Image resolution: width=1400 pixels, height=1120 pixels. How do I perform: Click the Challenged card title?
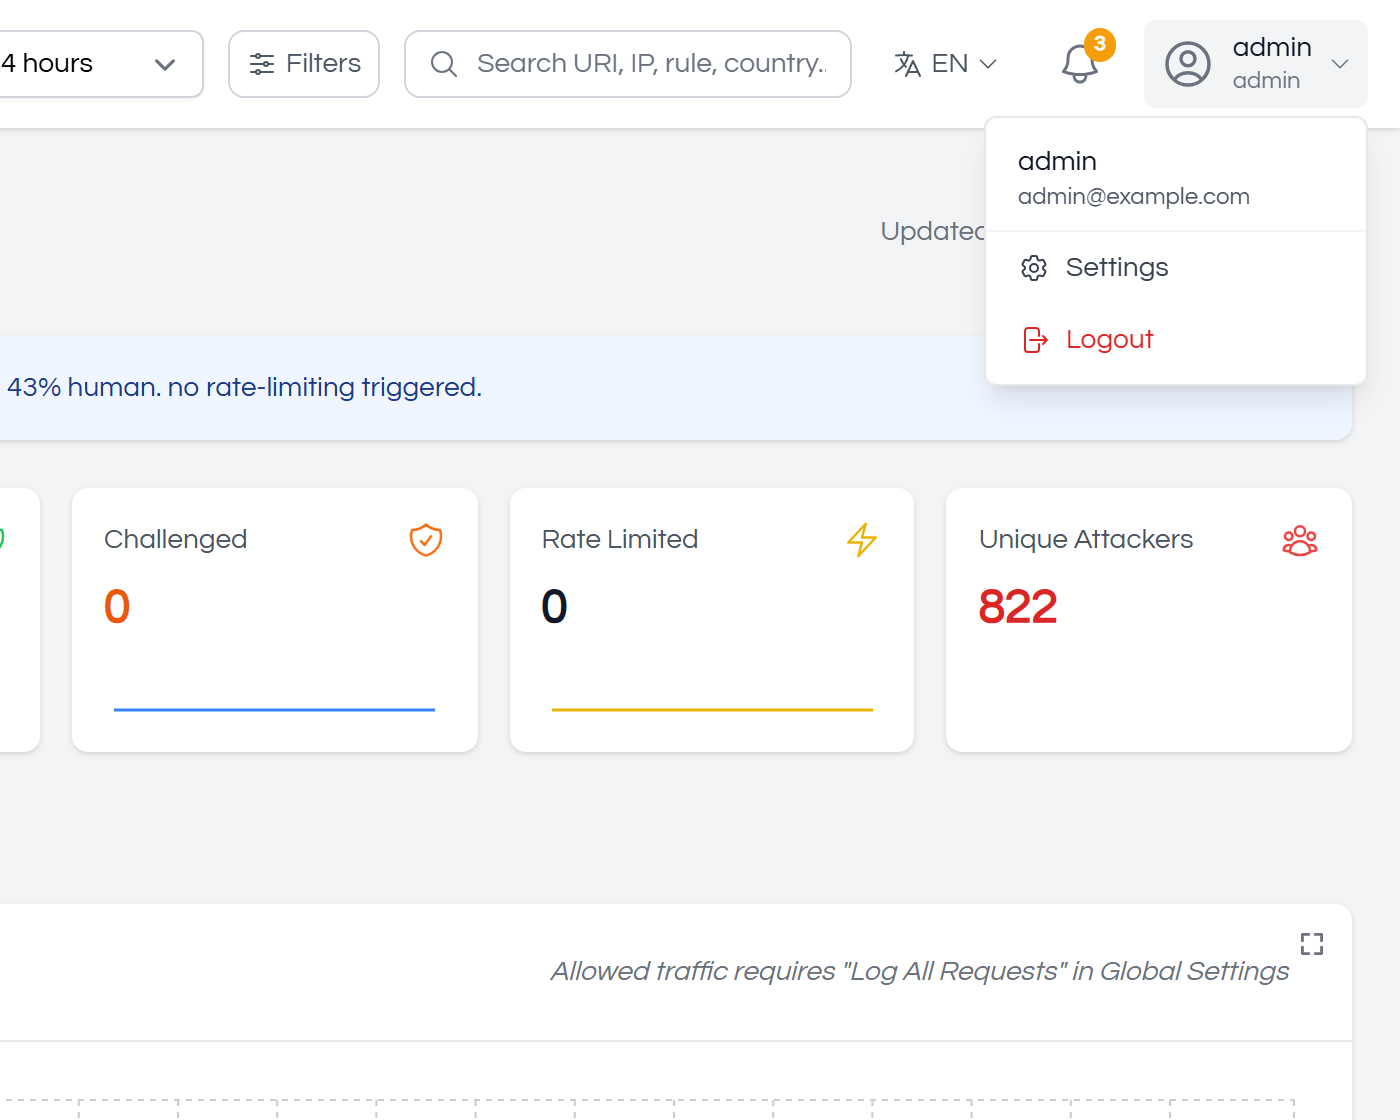176,539
